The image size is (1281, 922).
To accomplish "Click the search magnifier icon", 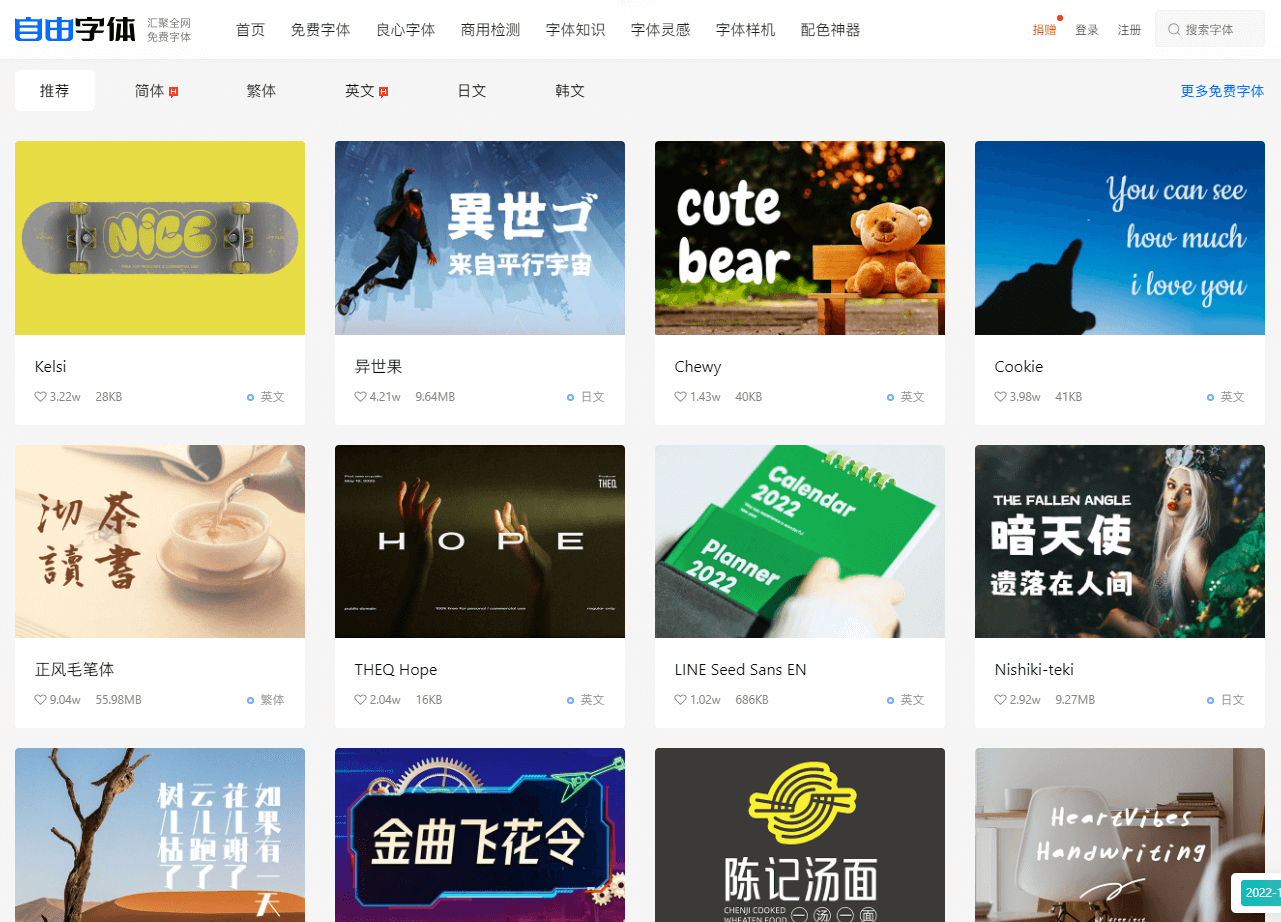I will [1174, 30].
